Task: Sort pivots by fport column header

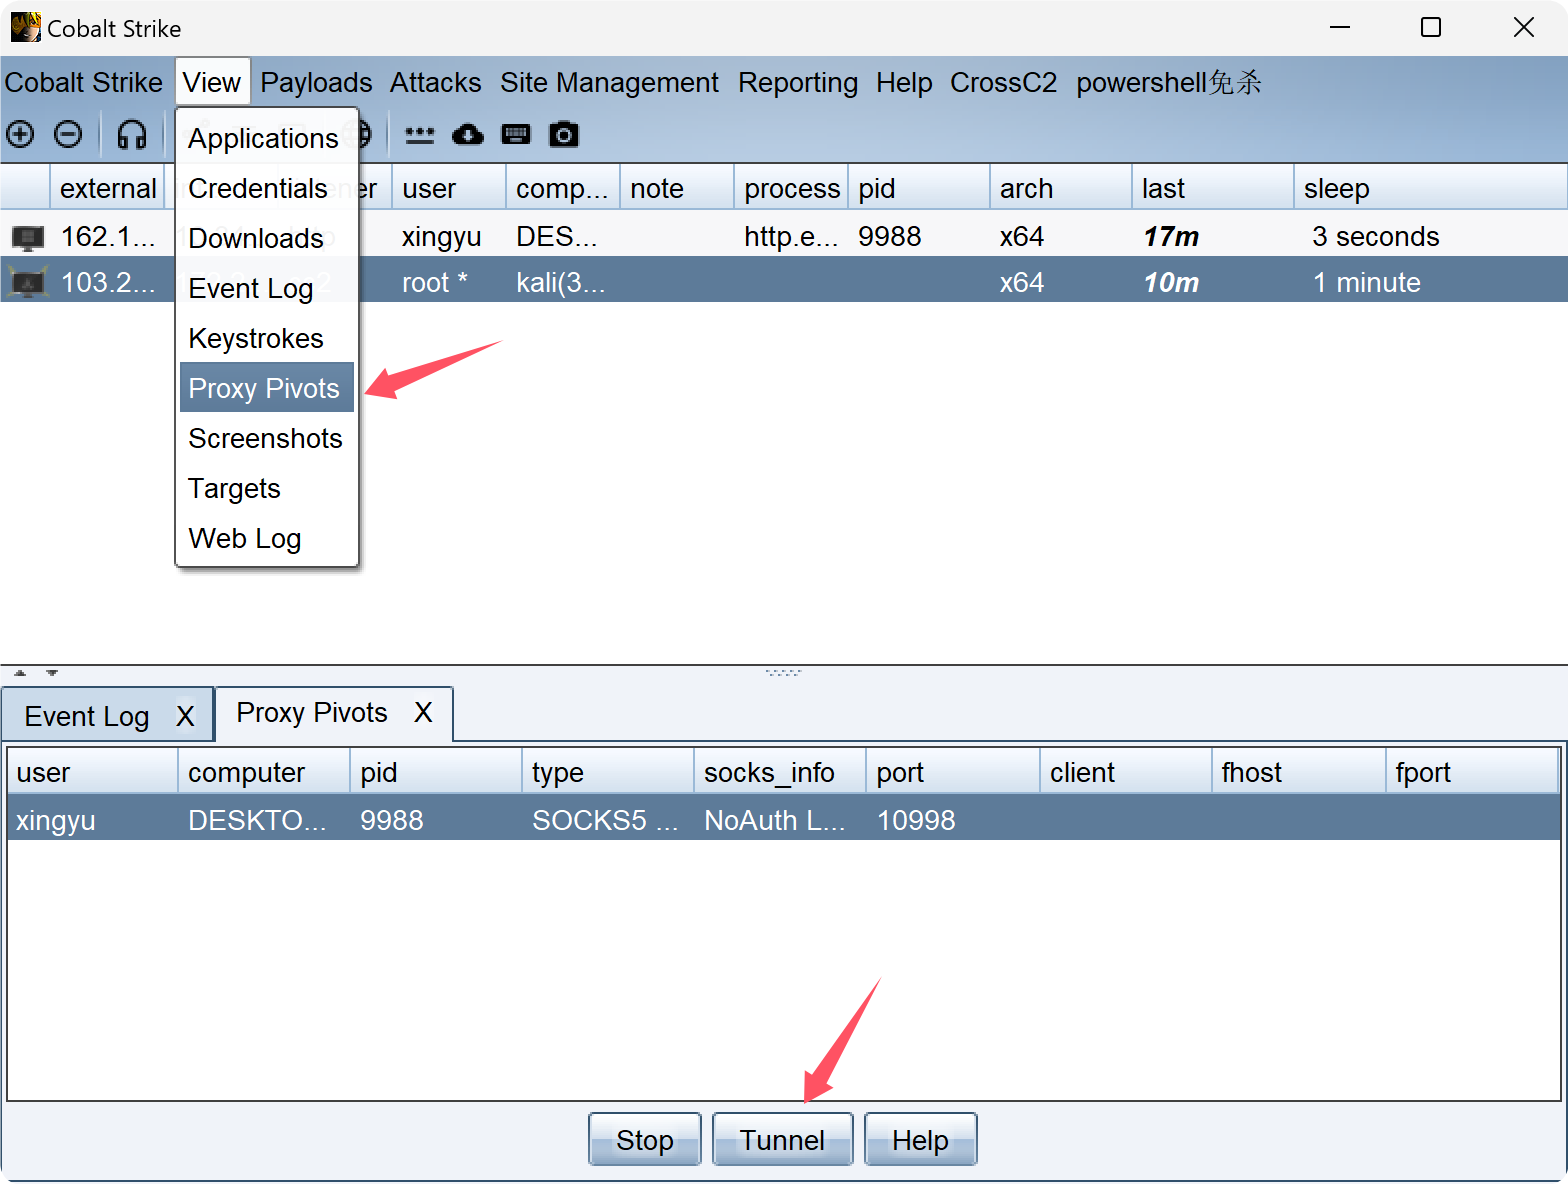Action: click(1472, 772)
